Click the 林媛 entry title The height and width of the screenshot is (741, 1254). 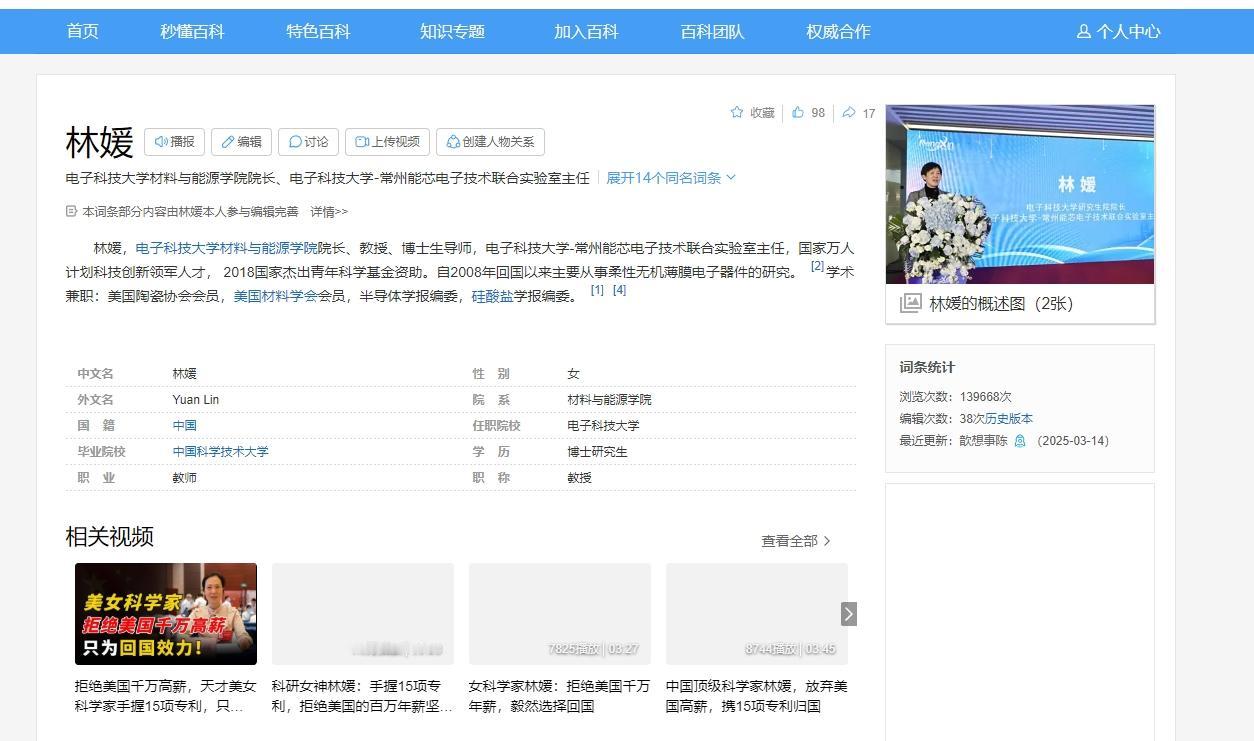[99, 143]
